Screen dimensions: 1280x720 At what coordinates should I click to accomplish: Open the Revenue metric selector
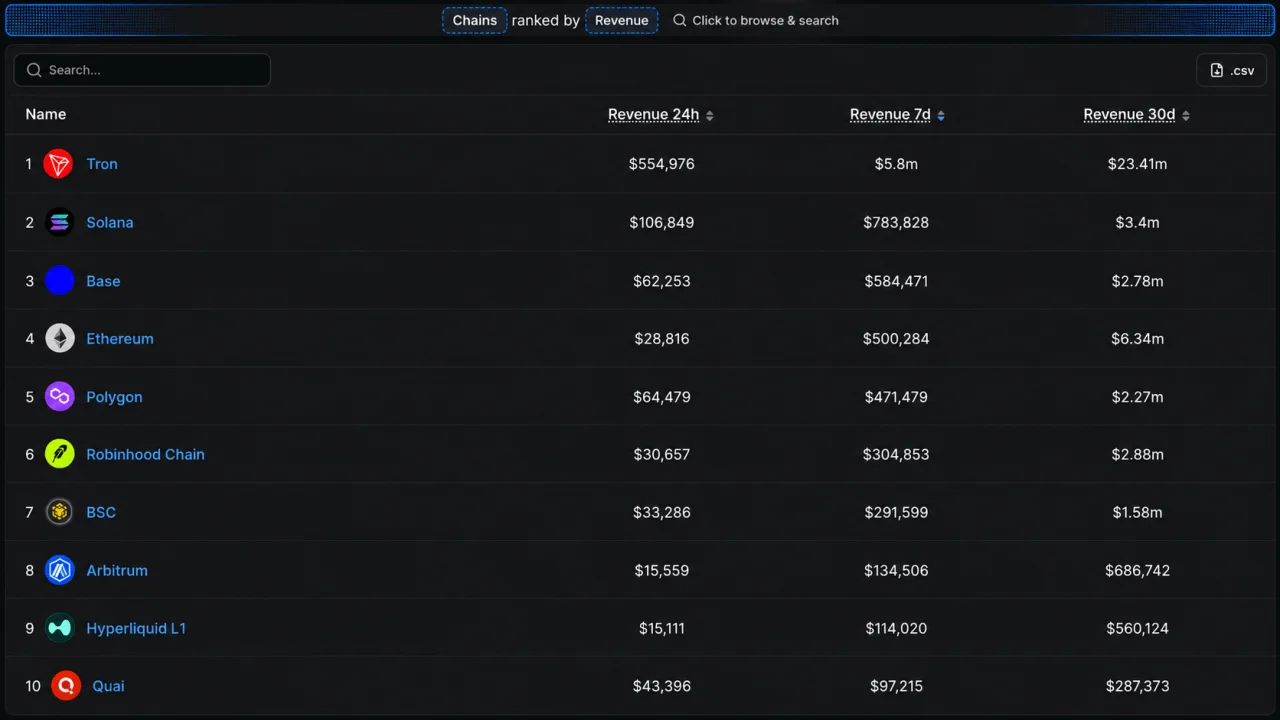(x=622, y=20)
